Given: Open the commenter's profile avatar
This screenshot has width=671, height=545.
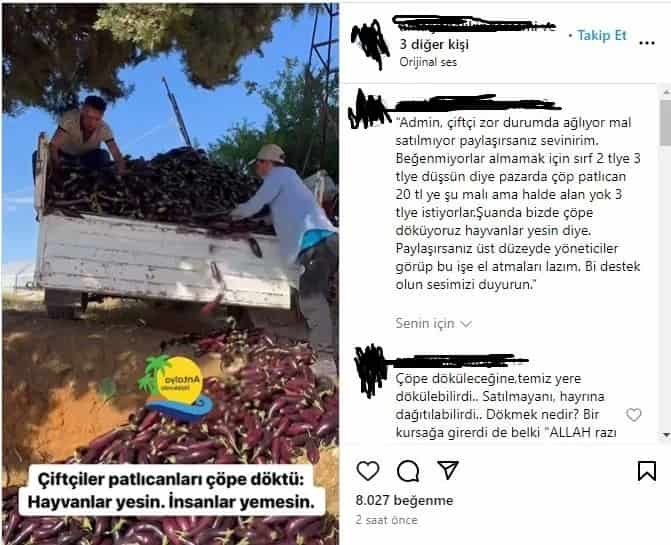Looking at the screenshot, I should pyautogui.click(x=371, y=371).
